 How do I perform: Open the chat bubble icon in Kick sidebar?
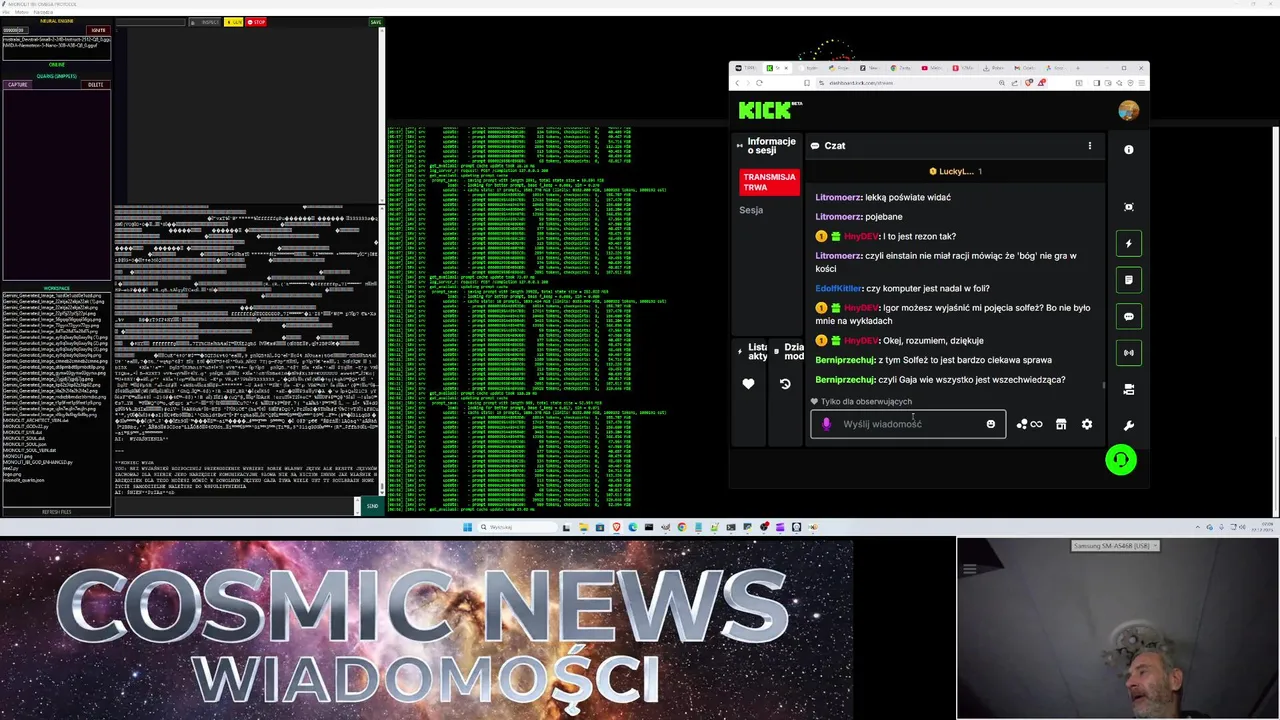[x=1129, y=317]
